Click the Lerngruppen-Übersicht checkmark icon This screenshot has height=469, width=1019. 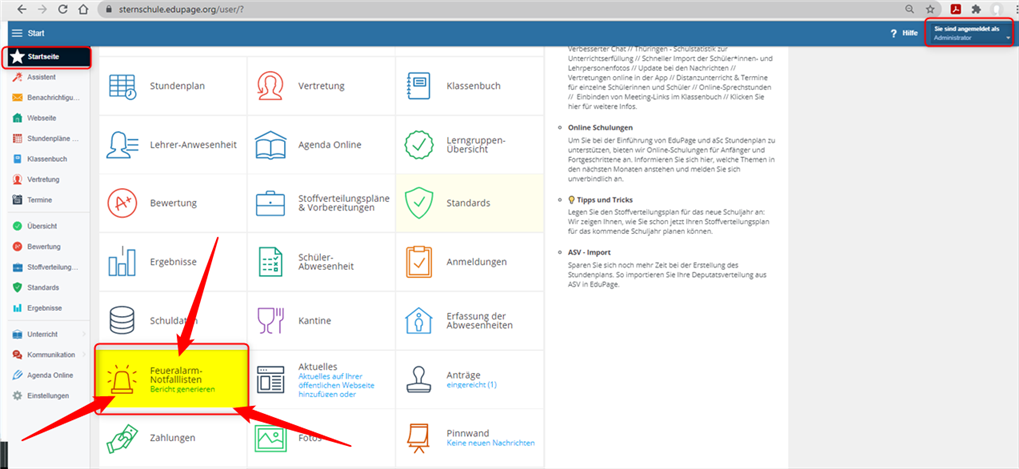[x=419, y=144]
